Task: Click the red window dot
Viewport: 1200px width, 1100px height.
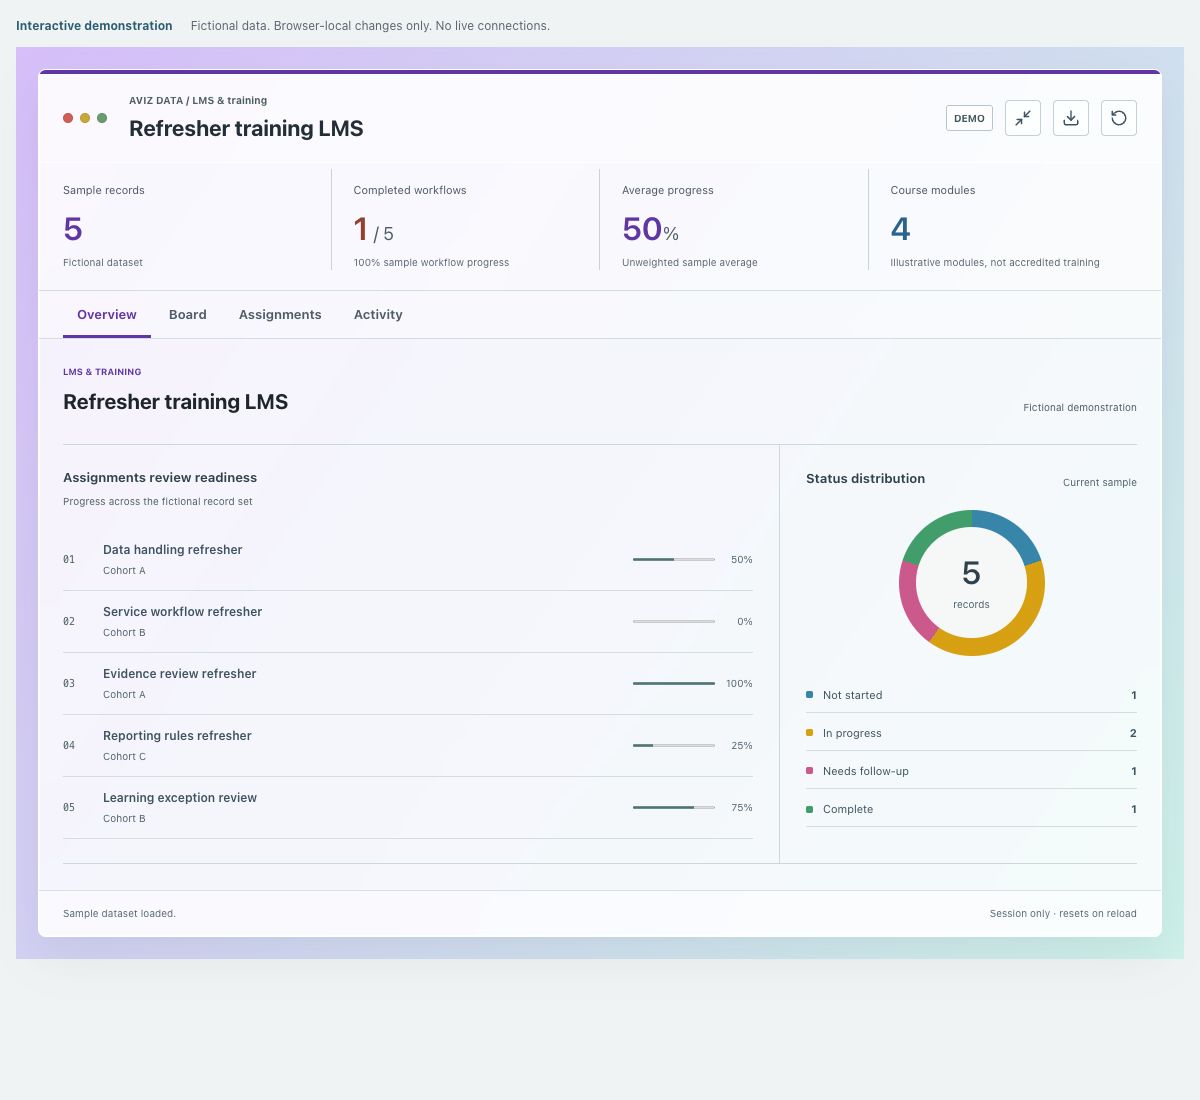Action: click(x=68, y=118)
